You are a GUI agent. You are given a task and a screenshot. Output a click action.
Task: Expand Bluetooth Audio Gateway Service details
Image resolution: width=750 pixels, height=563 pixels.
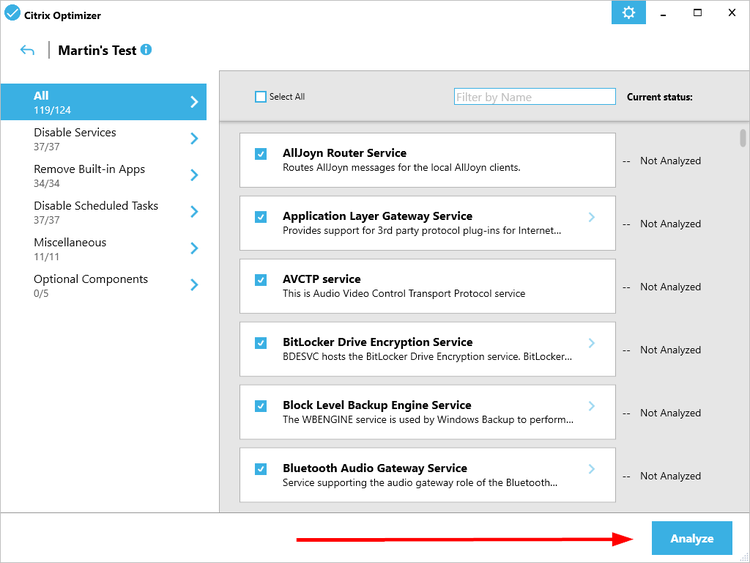592,469
